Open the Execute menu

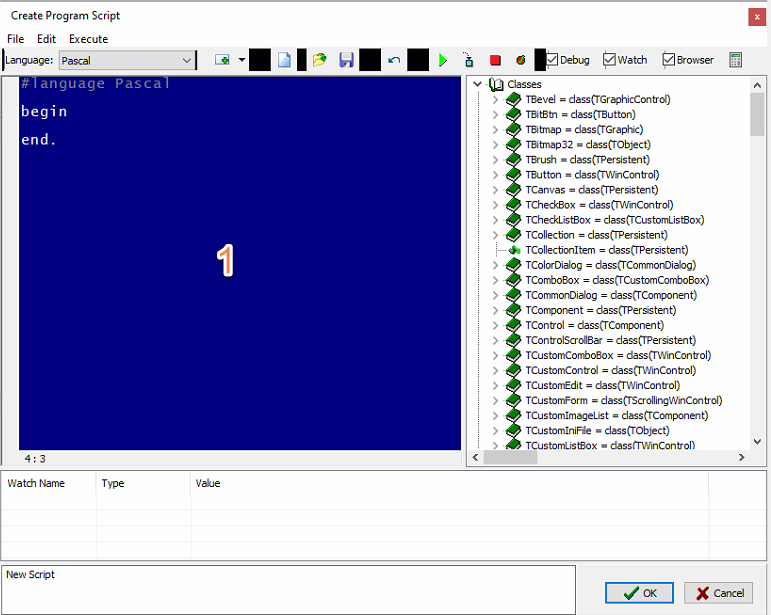tap(89, 39)
